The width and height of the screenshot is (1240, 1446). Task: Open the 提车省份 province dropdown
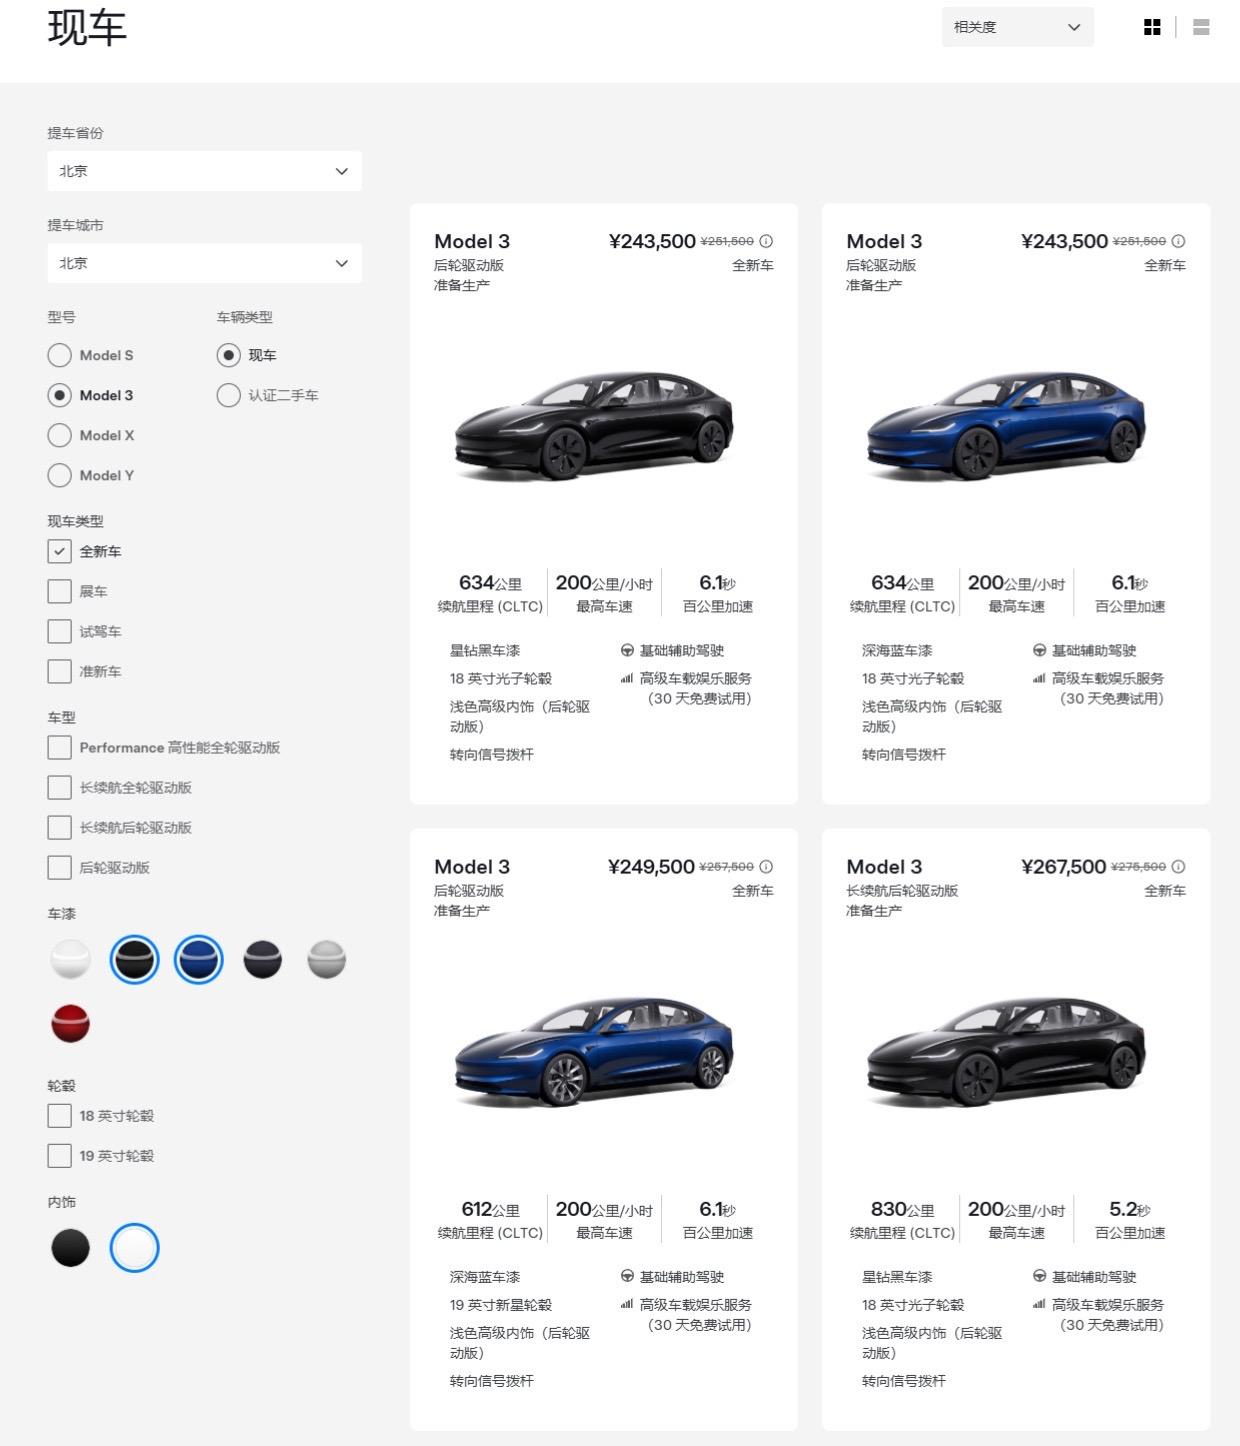pos(204,171)
